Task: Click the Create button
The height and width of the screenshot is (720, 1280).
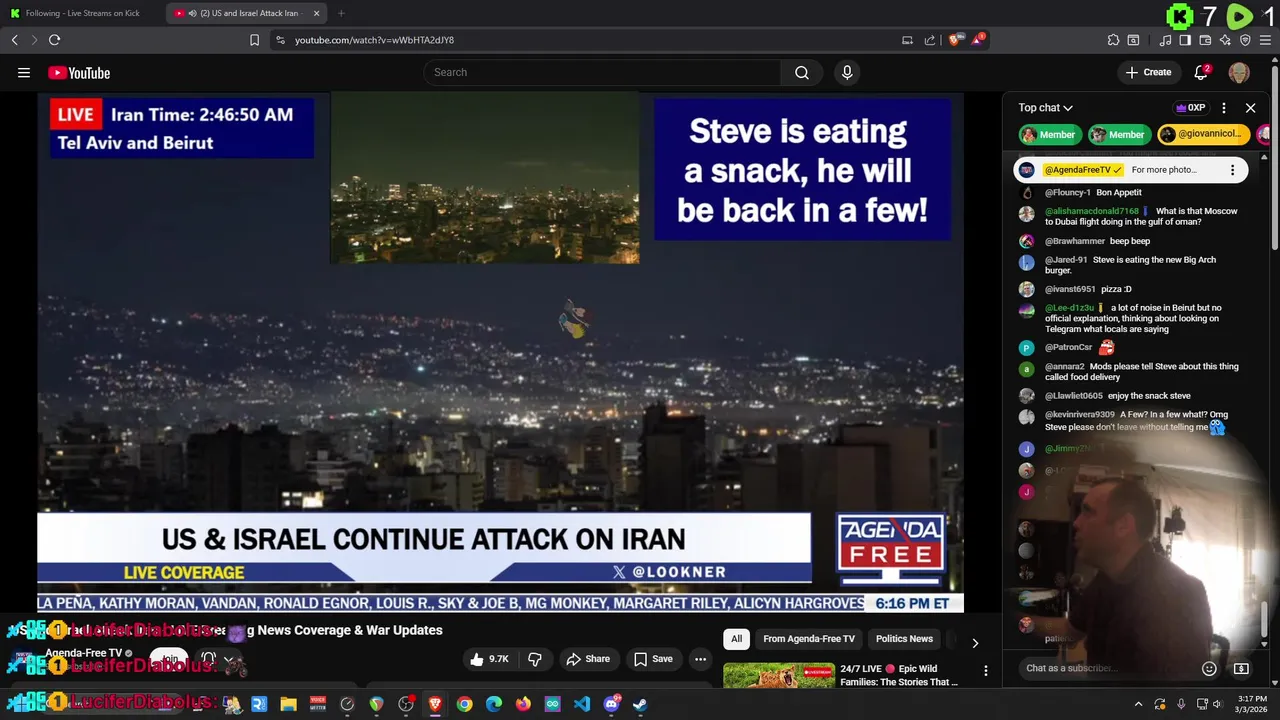Action: click(x=1148, y=72)
